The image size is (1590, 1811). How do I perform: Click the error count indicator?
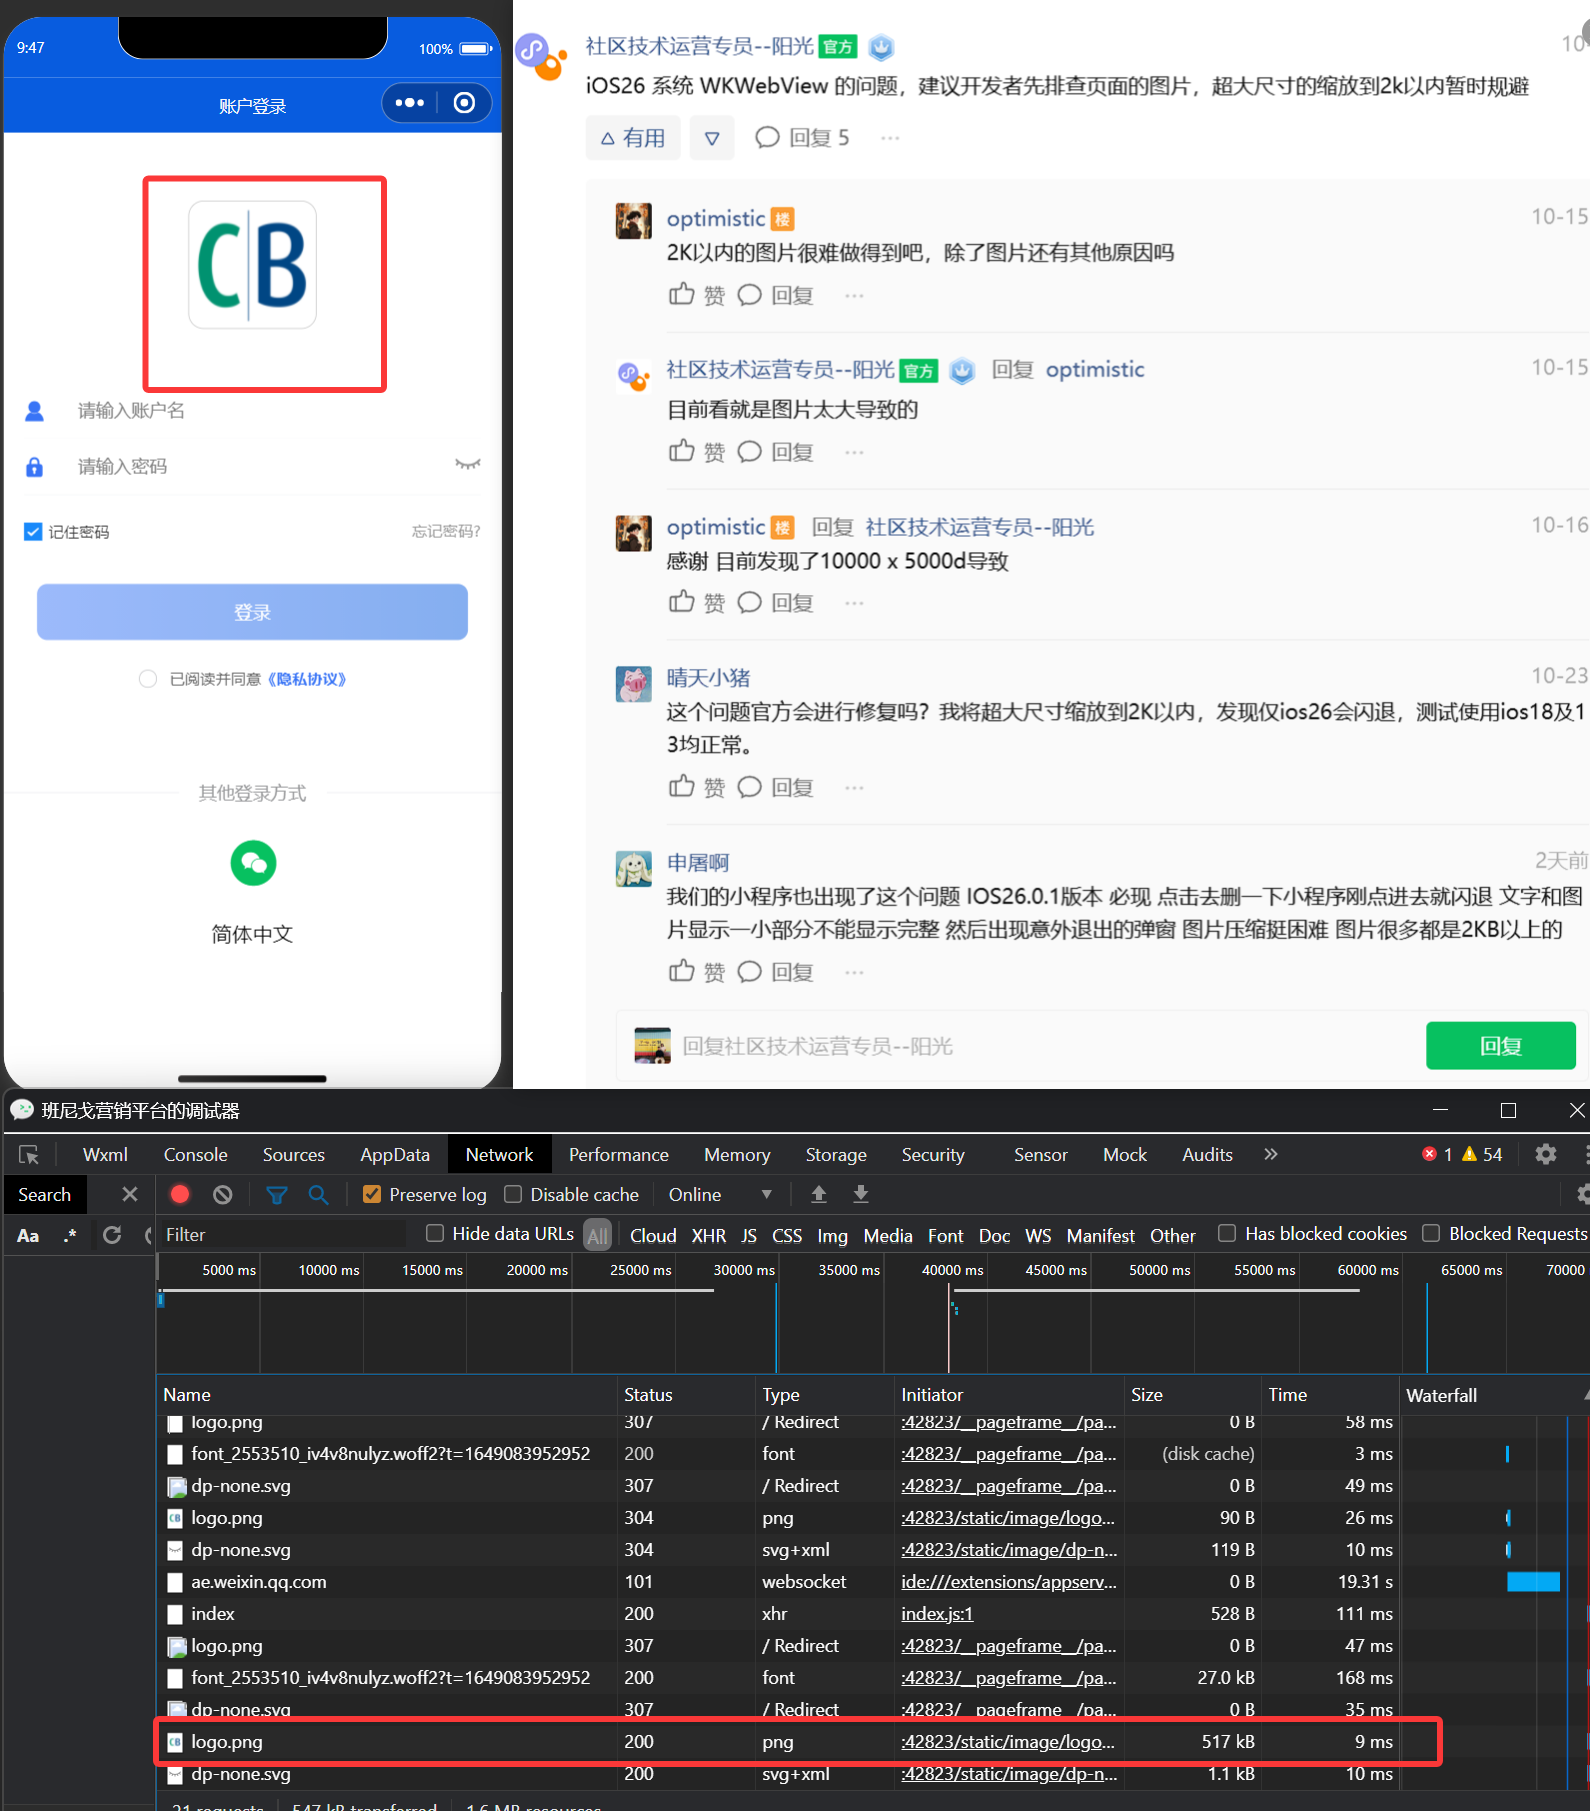(1437, 1154)
